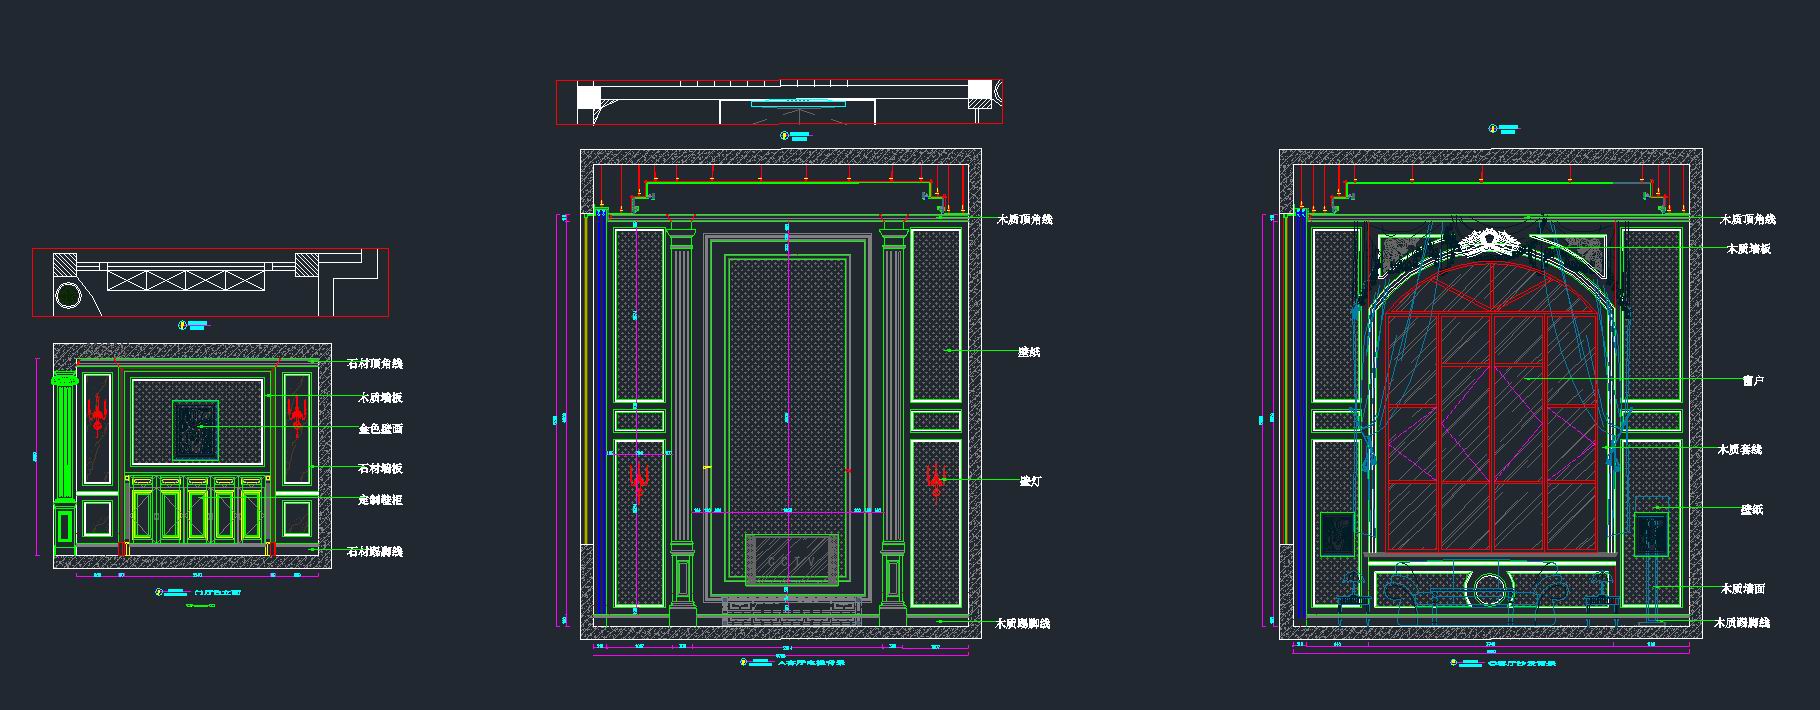The width and height of the screenshot is (1820, 710).
Task: Click the 木质套线 annotation in right elevation
Action: [1739, 450]
